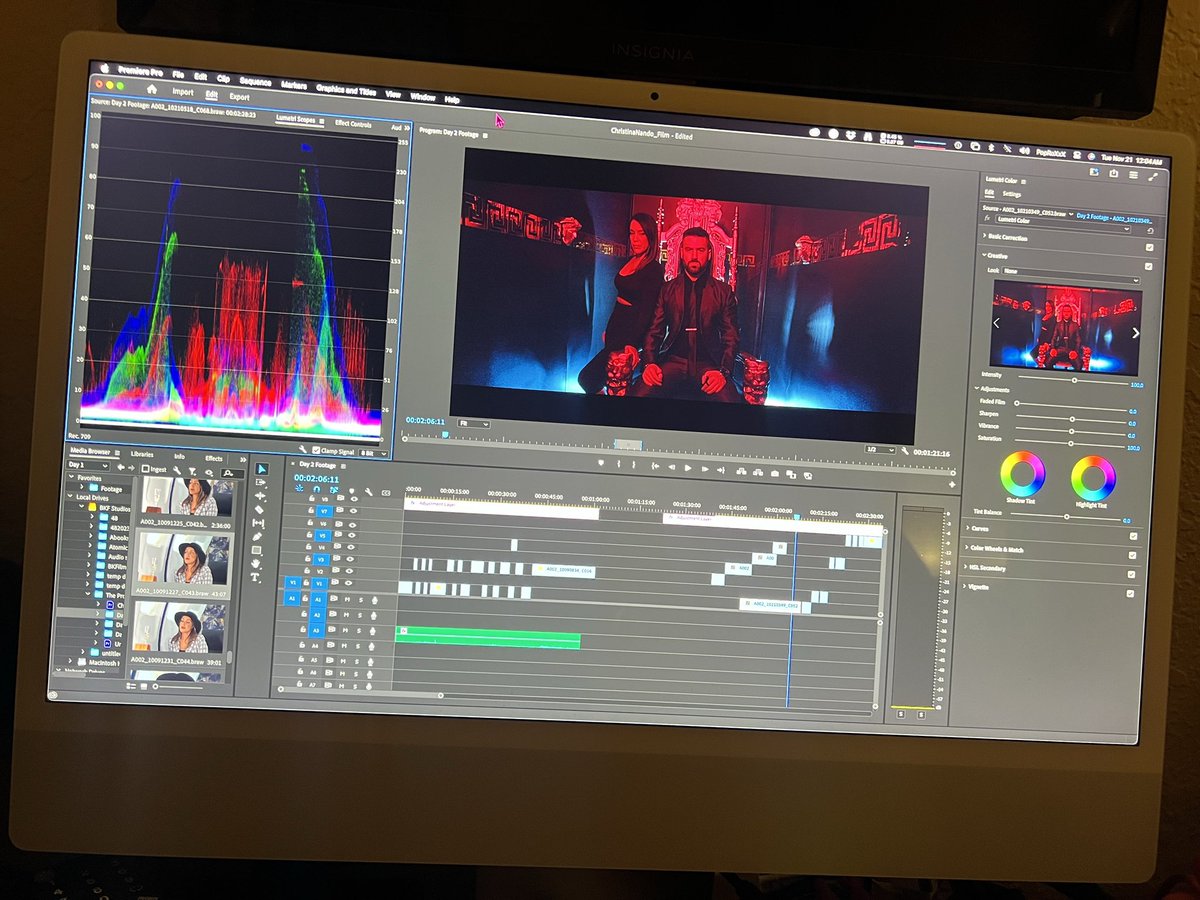Click the Lift button in program monitor
This screenshot has height=900, width=1200.
[x=741, y=471]
